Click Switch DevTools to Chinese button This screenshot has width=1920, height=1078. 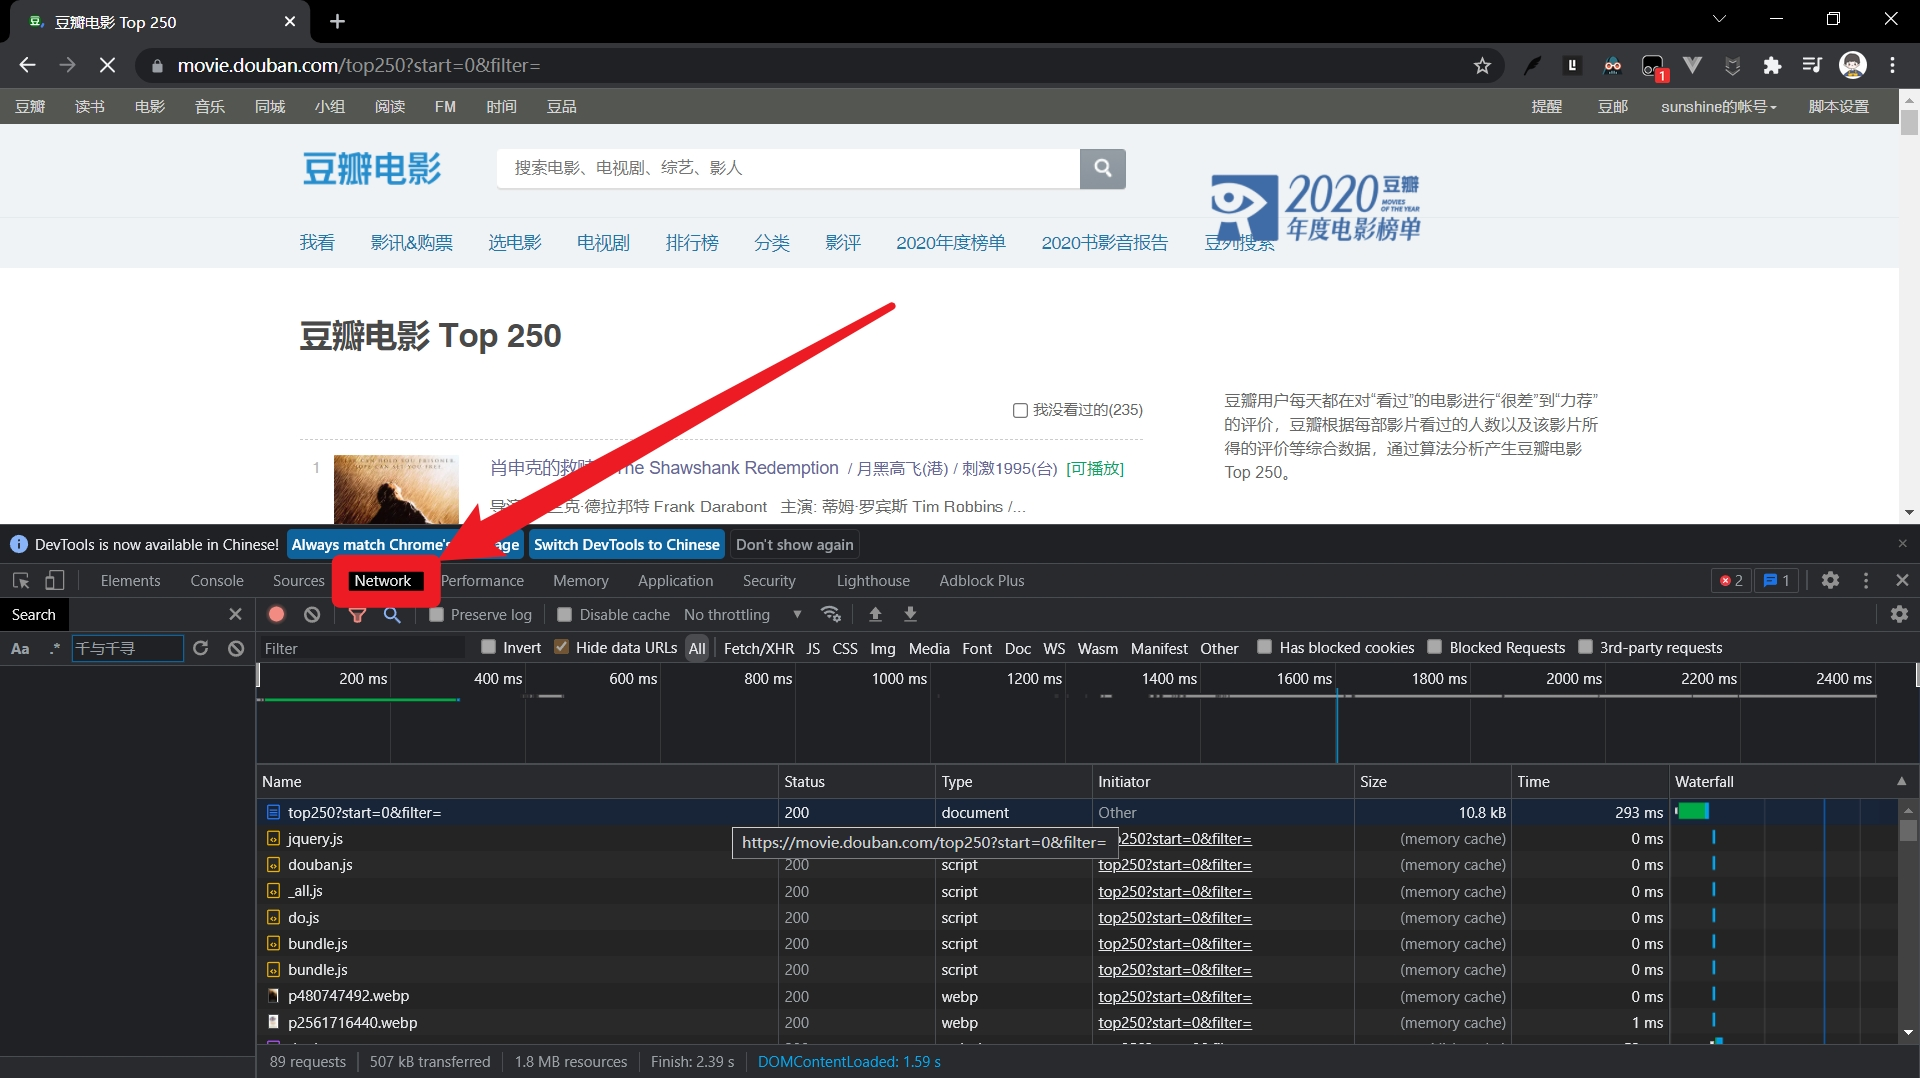click(x=626, y=544)
